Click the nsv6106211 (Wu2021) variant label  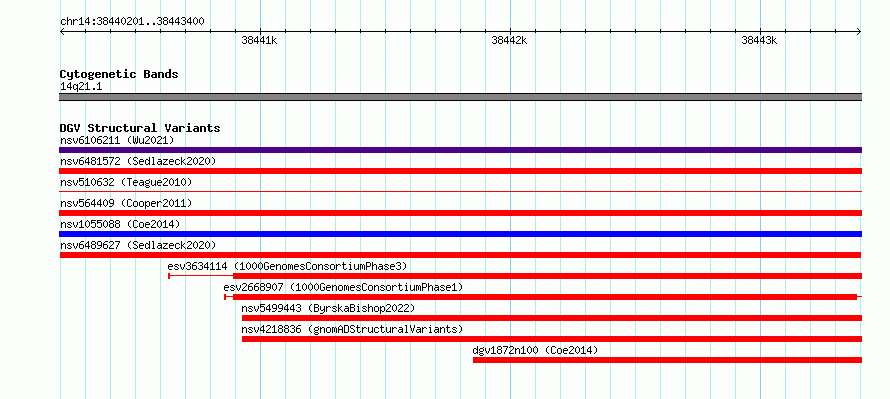[117, 140]
